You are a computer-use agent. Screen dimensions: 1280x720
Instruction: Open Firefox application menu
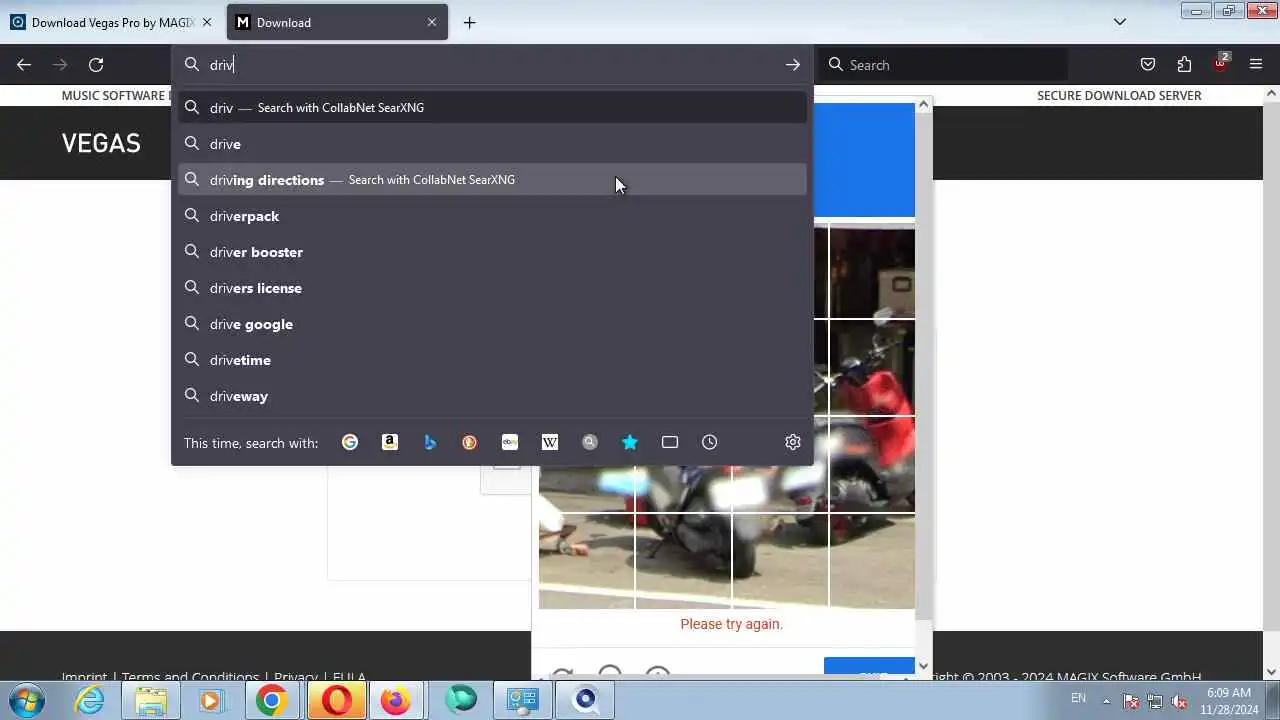[1256, 65]
